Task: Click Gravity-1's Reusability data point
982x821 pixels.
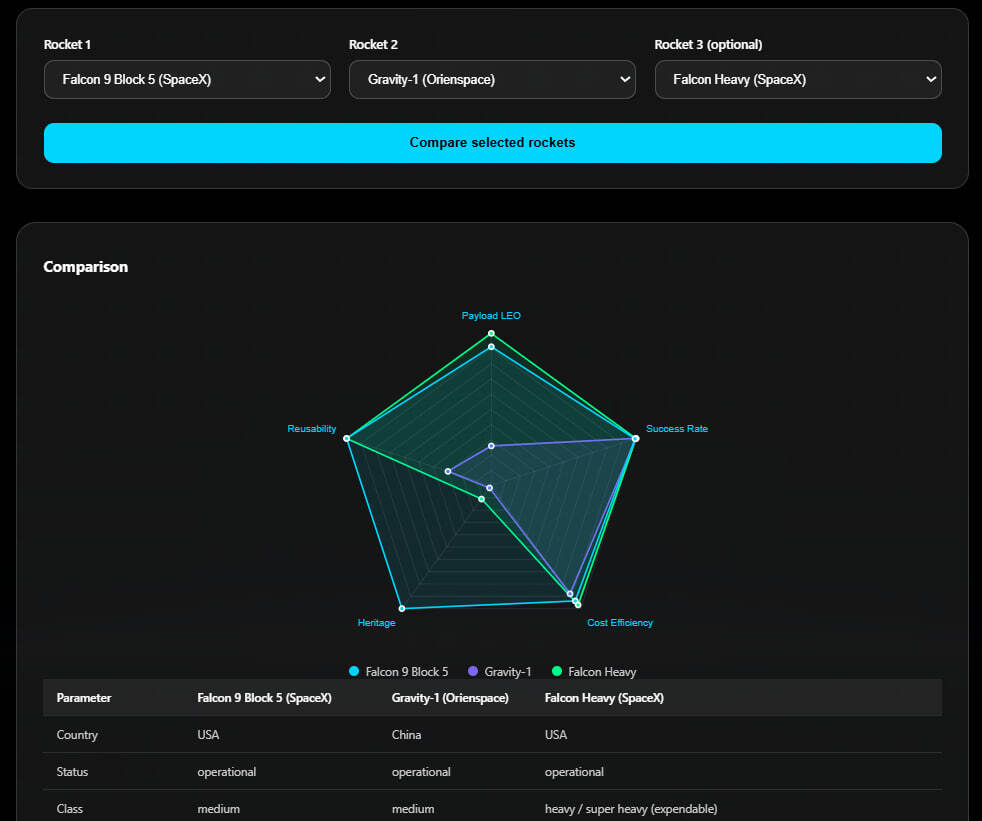Action: pos(448,471)
